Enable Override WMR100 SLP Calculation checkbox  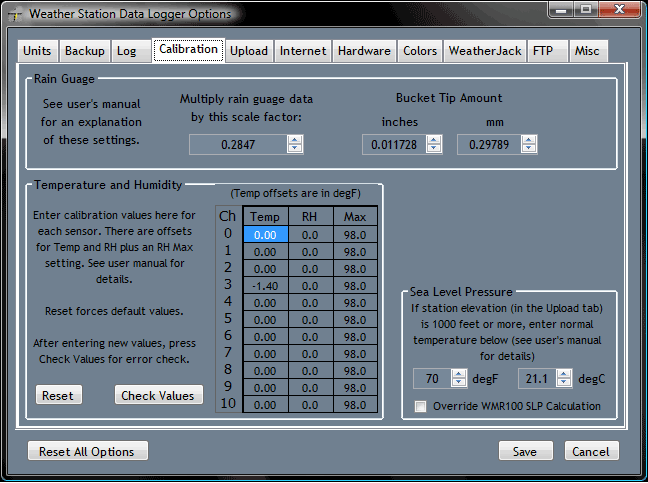click(x=421, y=406)
